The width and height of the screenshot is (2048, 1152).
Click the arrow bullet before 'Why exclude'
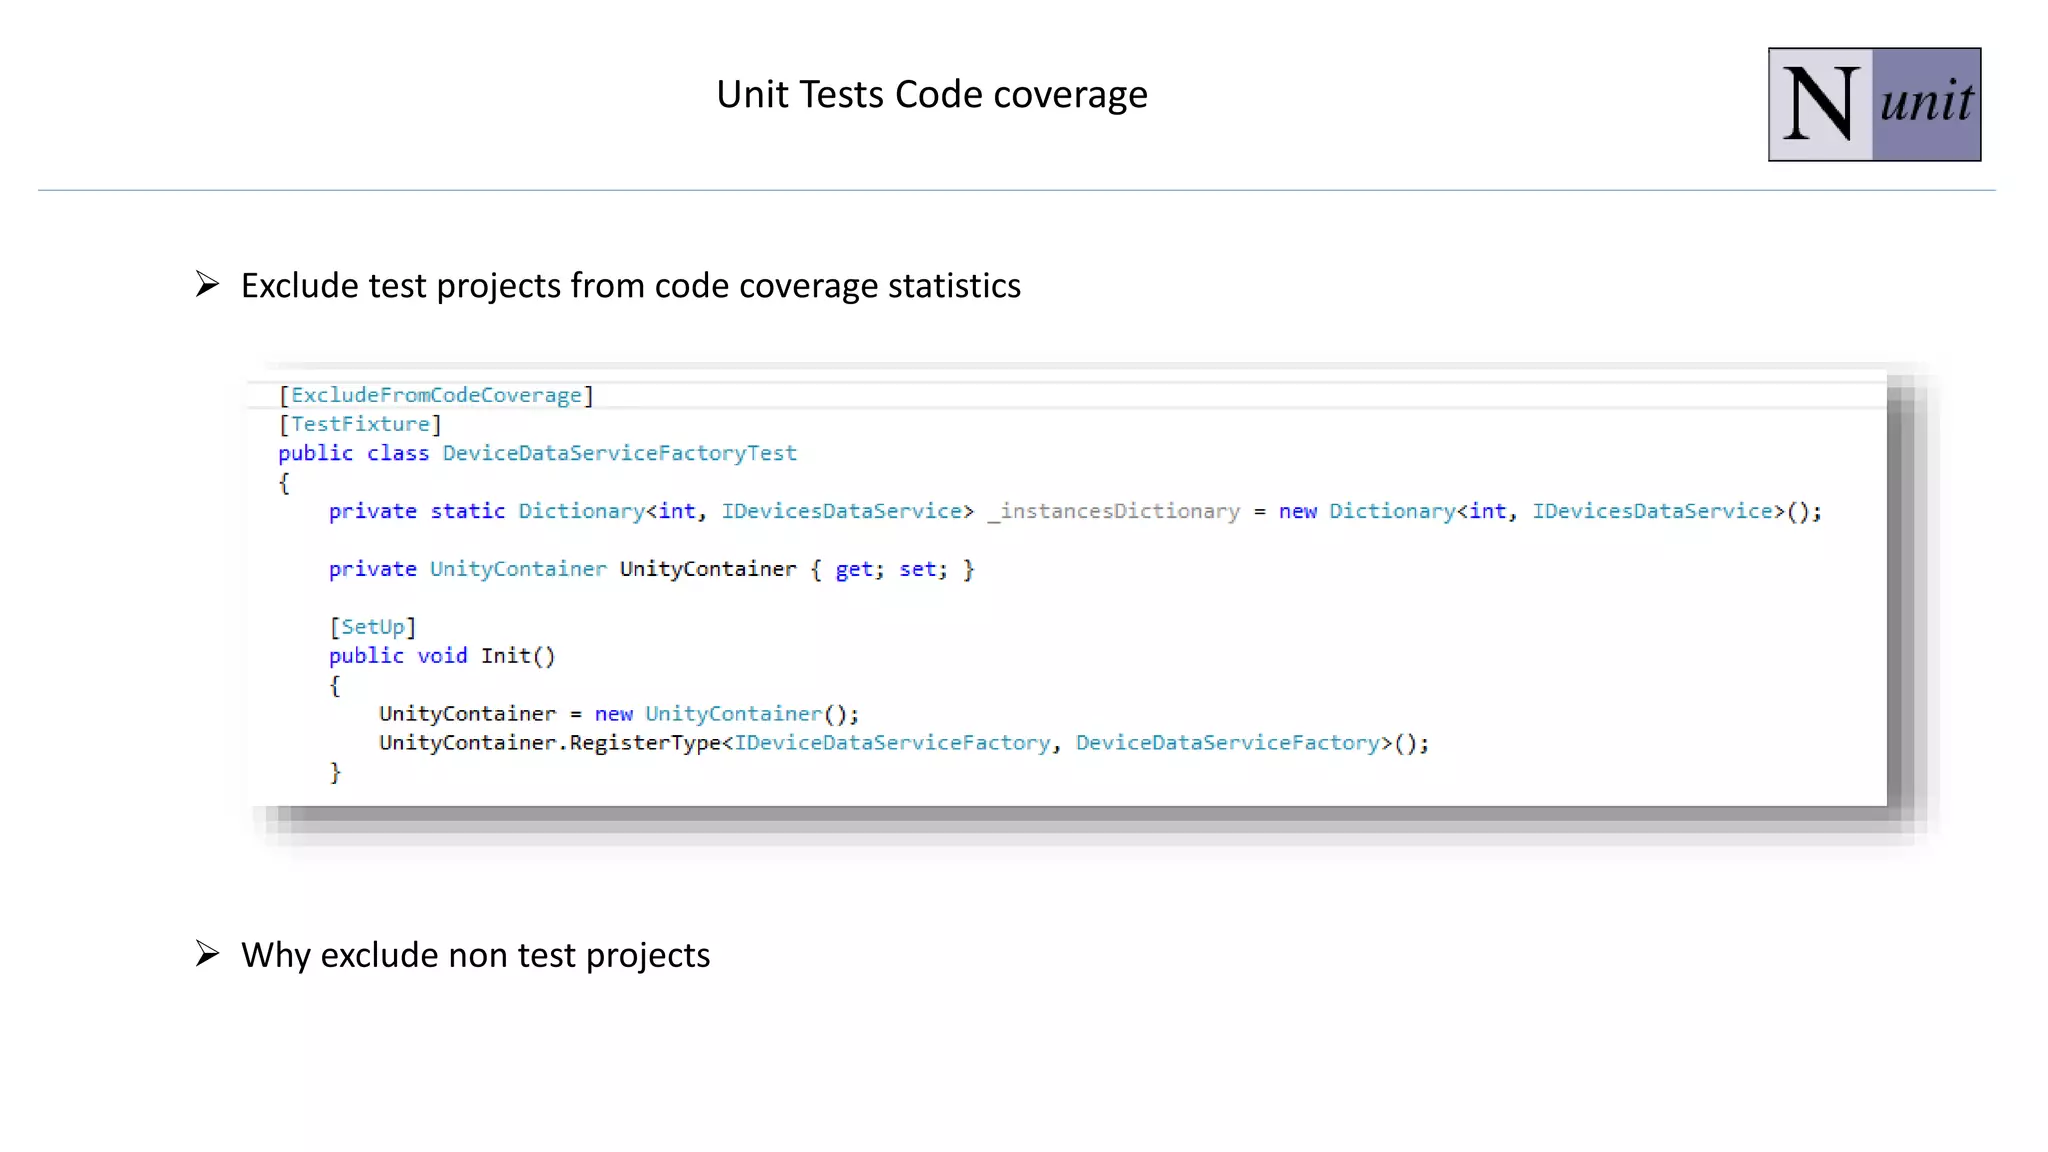[x=207, y=954]
